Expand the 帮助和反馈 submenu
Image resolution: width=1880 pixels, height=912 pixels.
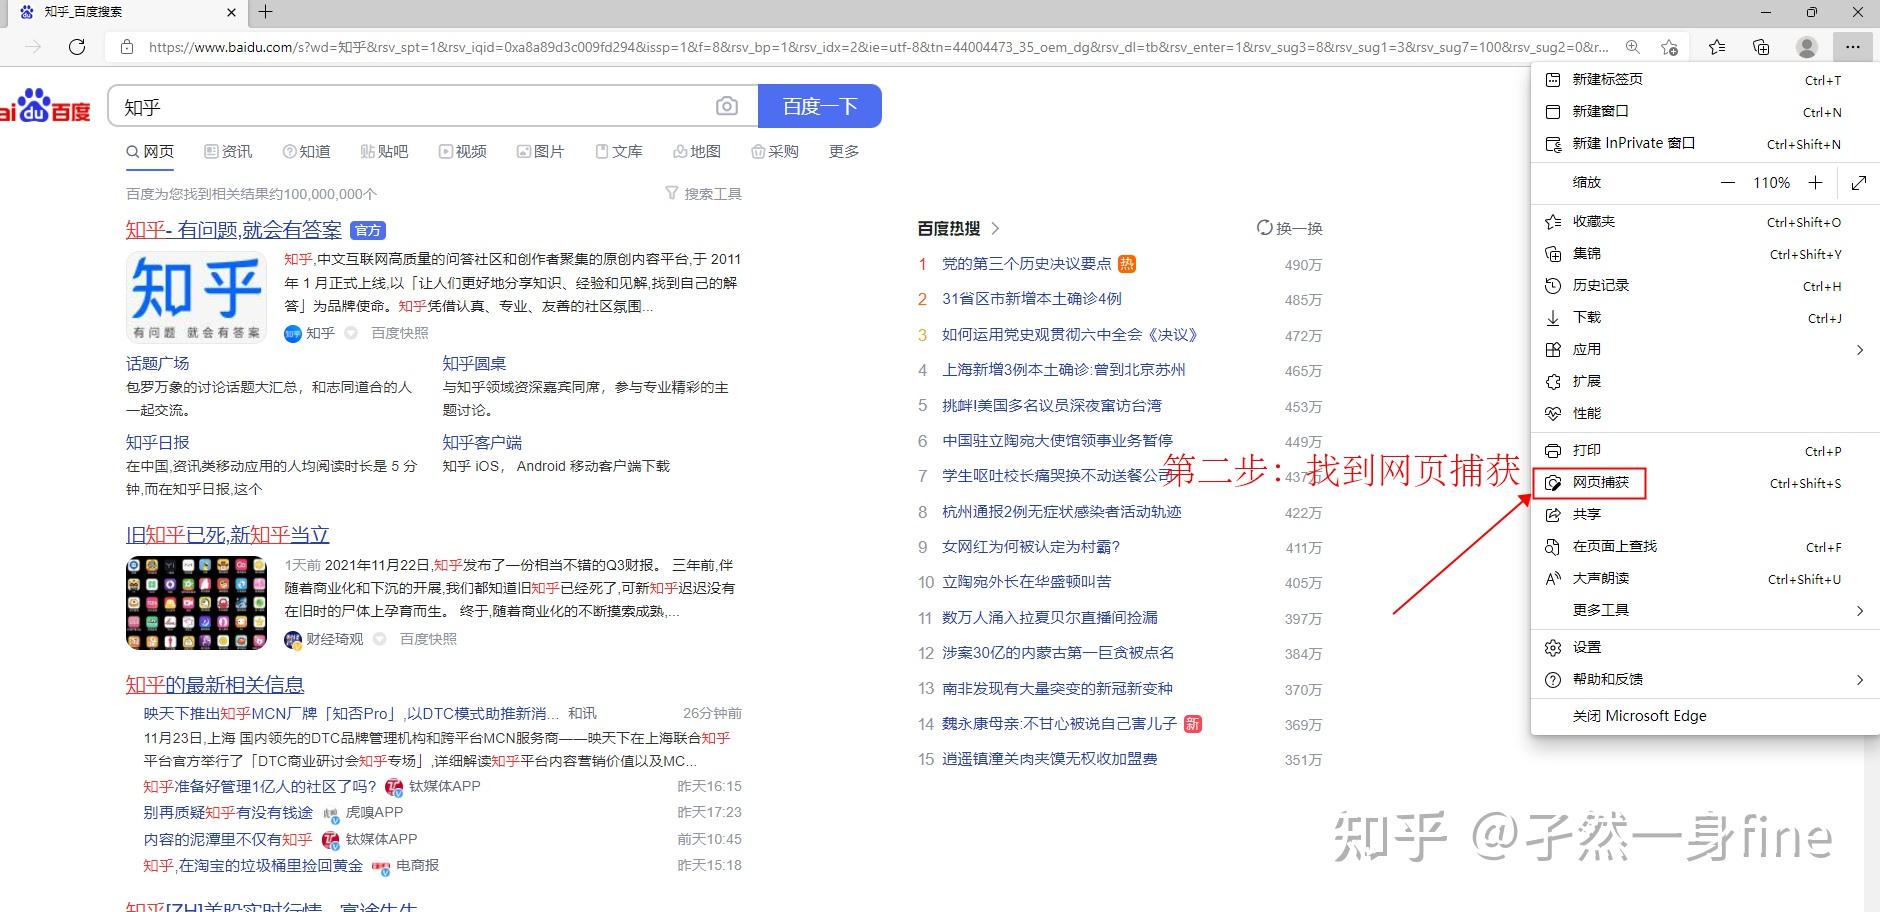pos(1705,679)
